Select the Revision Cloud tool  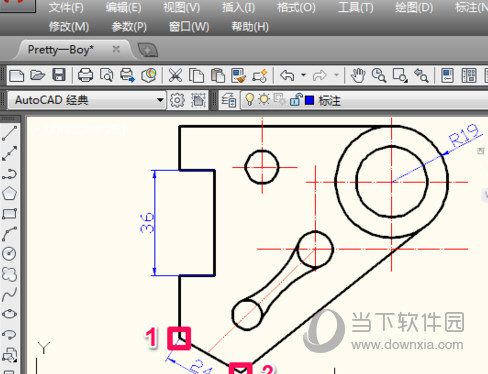(x=9, y=274)
